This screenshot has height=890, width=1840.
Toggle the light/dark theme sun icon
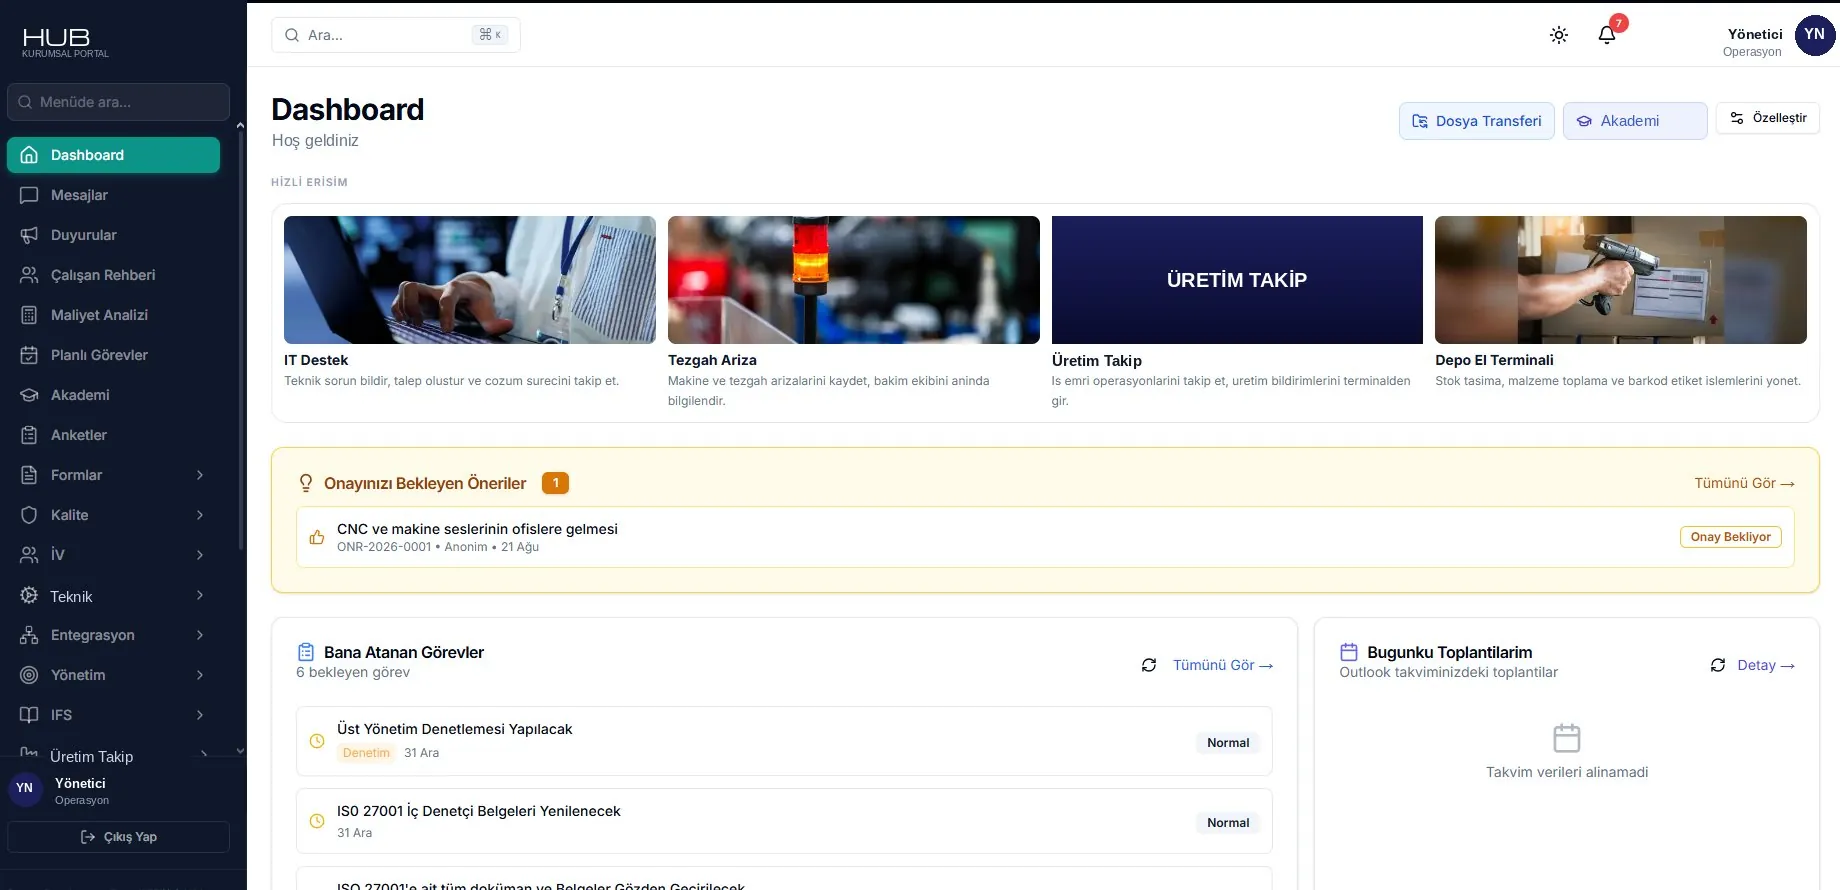tap(1559, 35)
